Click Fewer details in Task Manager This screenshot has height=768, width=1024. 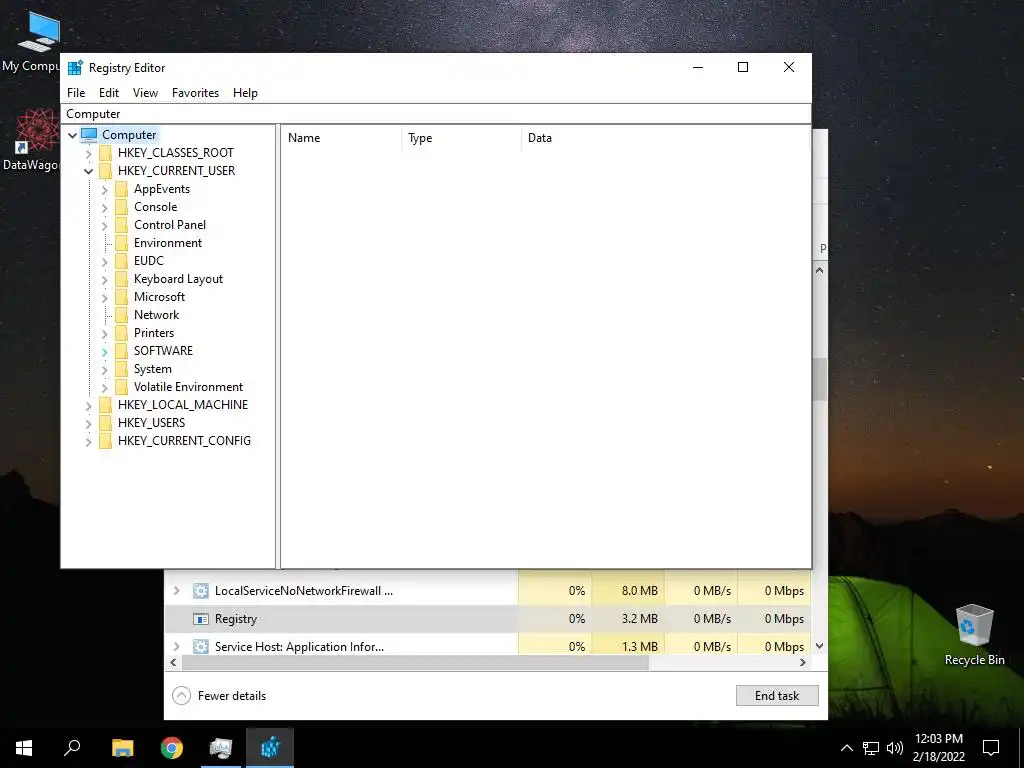(x=219, y=696)
